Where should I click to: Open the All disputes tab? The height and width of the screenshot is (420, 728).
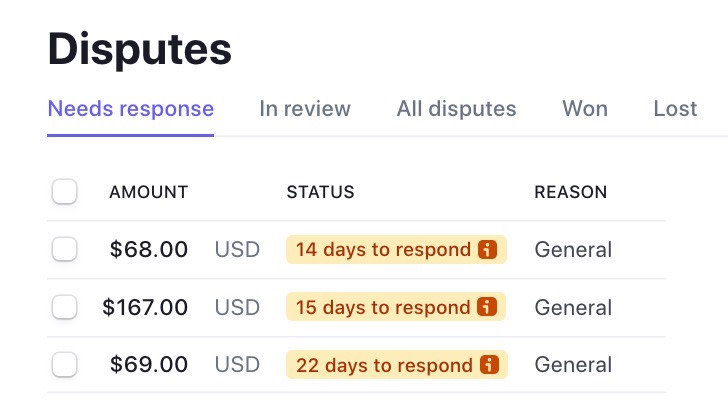[456, 109]
